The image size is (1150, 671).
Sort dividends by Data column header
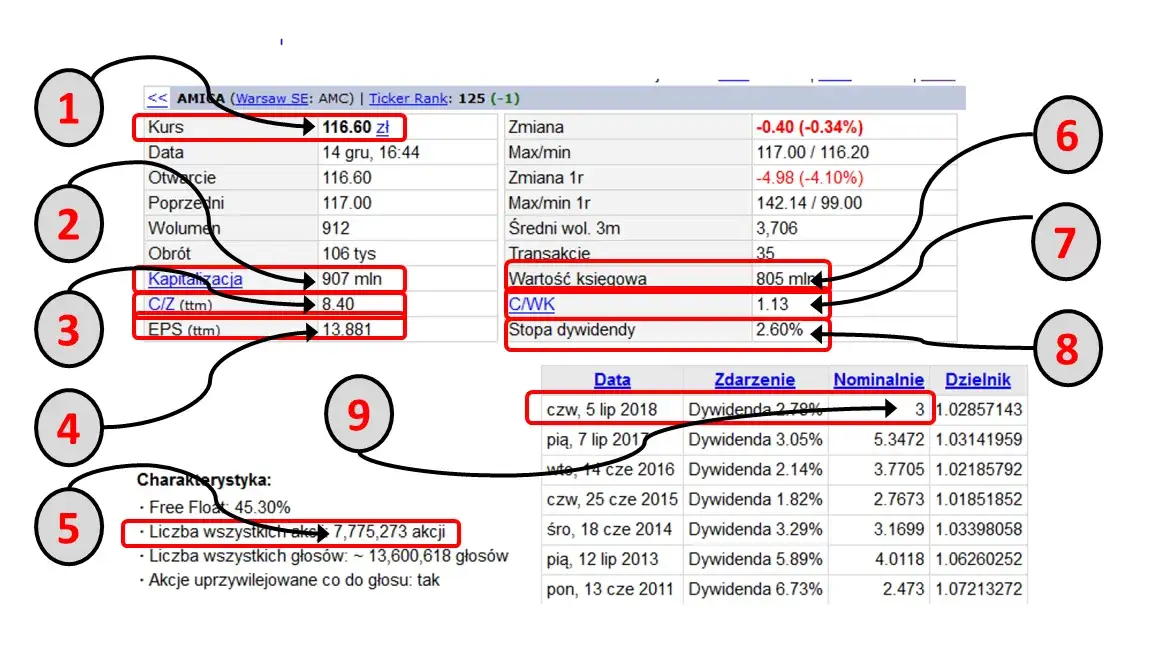point(612,379)
